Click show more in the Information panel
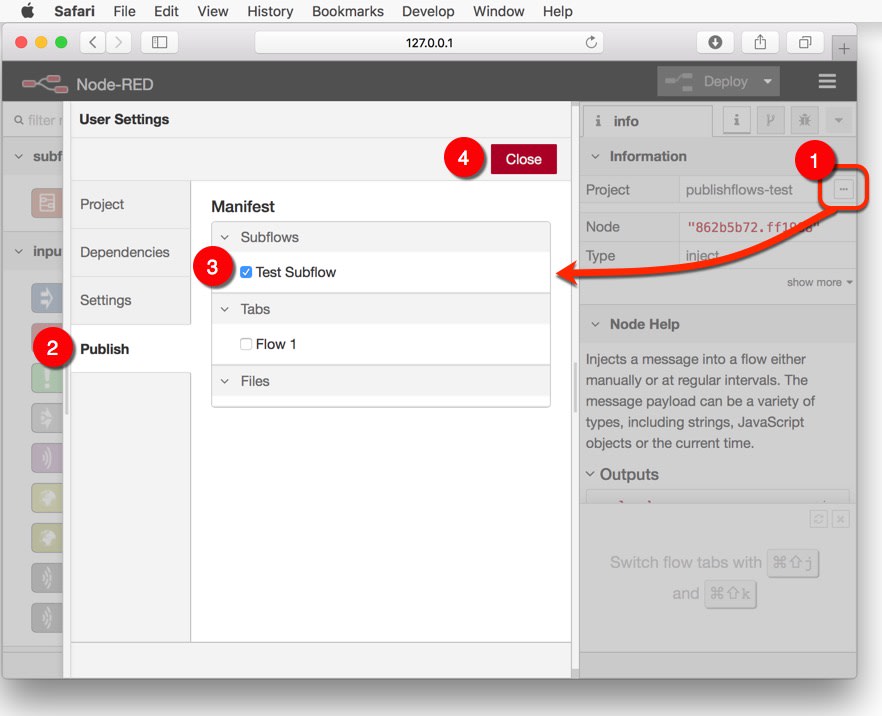 pos(814,282)
